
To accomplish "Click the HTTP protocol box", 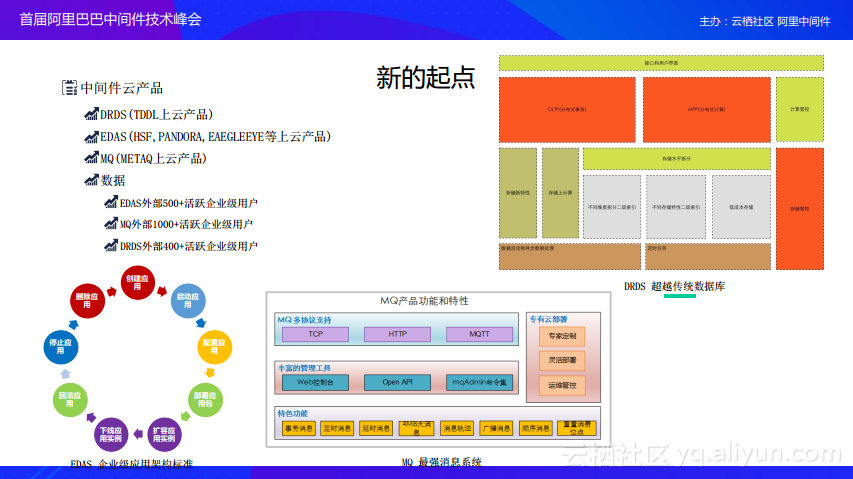I will 397,334.
